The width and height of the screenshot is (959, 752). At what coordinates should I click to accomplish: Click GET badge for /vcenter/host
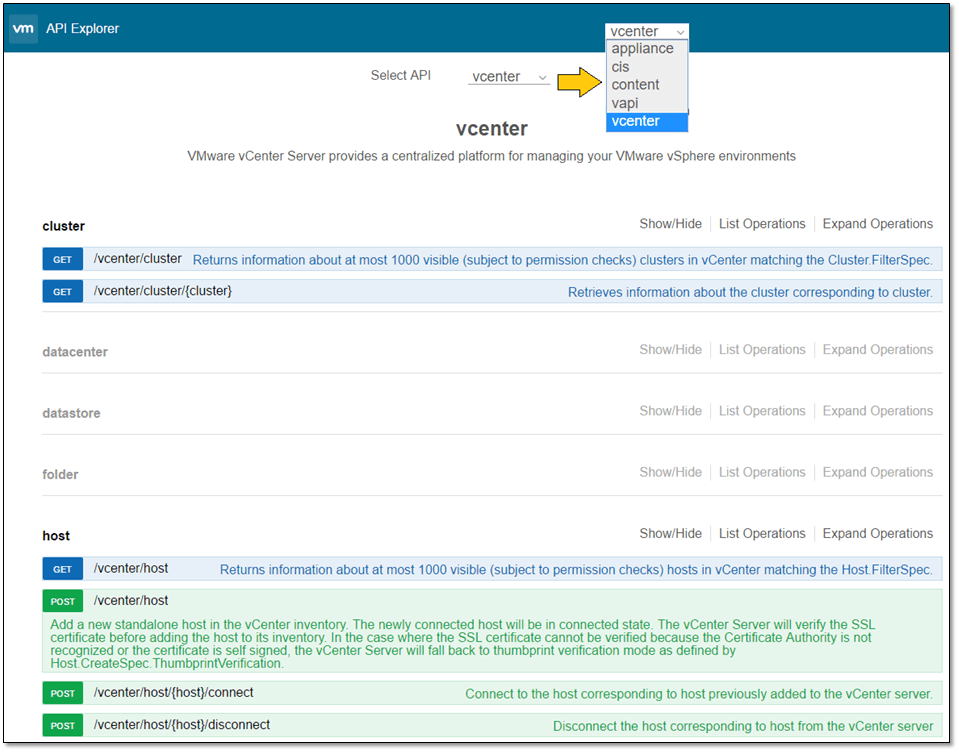(x=62, y=569)
